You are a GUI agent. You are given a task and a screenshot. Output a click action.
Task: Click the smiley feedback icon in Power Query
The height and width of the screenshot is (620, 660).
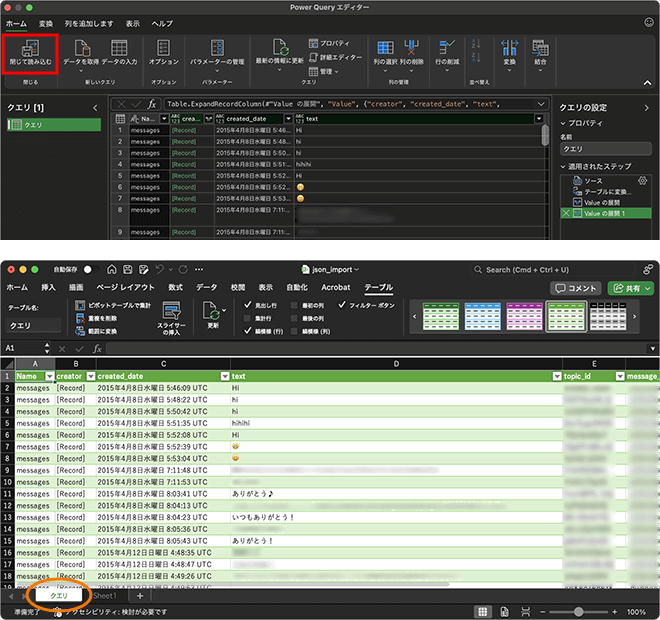click(649, 23)
